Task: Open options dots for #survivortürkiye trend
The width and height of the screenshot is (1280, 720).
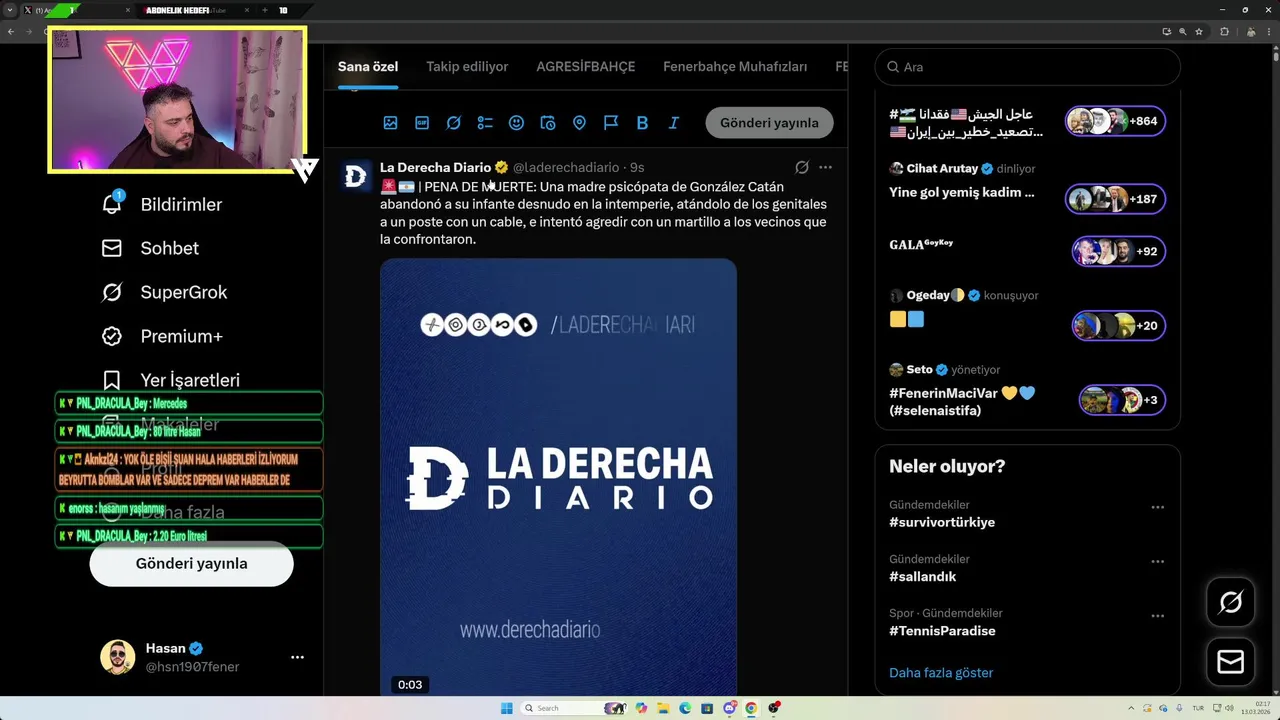Action: [x=1157, y=507]
